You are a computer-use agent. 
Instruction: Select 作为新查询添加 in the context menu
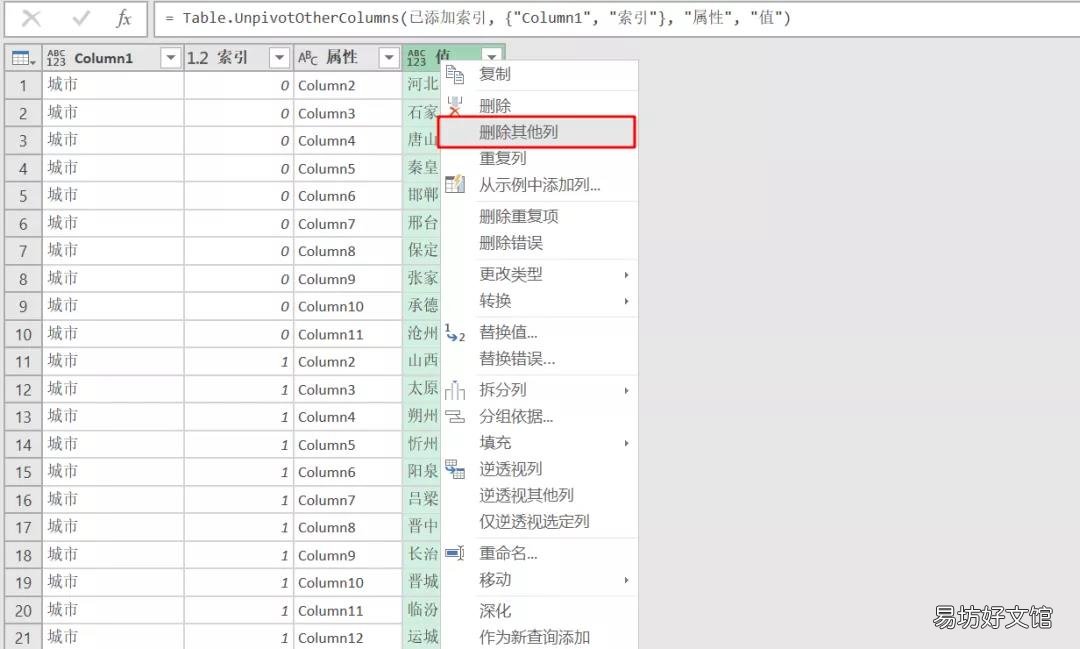tap(534, 637)
